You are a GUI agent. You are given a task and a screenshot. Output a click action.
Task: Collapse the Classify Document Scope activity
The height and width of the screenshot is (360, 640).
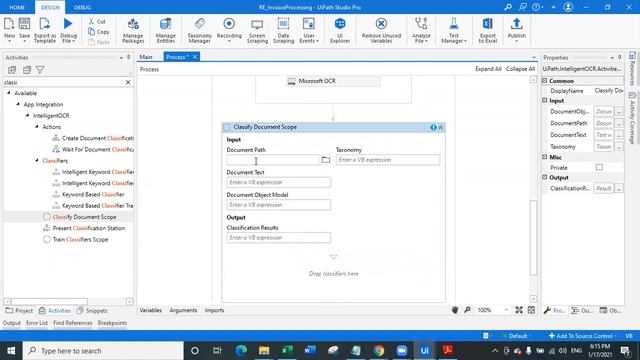tap(441, 127)
